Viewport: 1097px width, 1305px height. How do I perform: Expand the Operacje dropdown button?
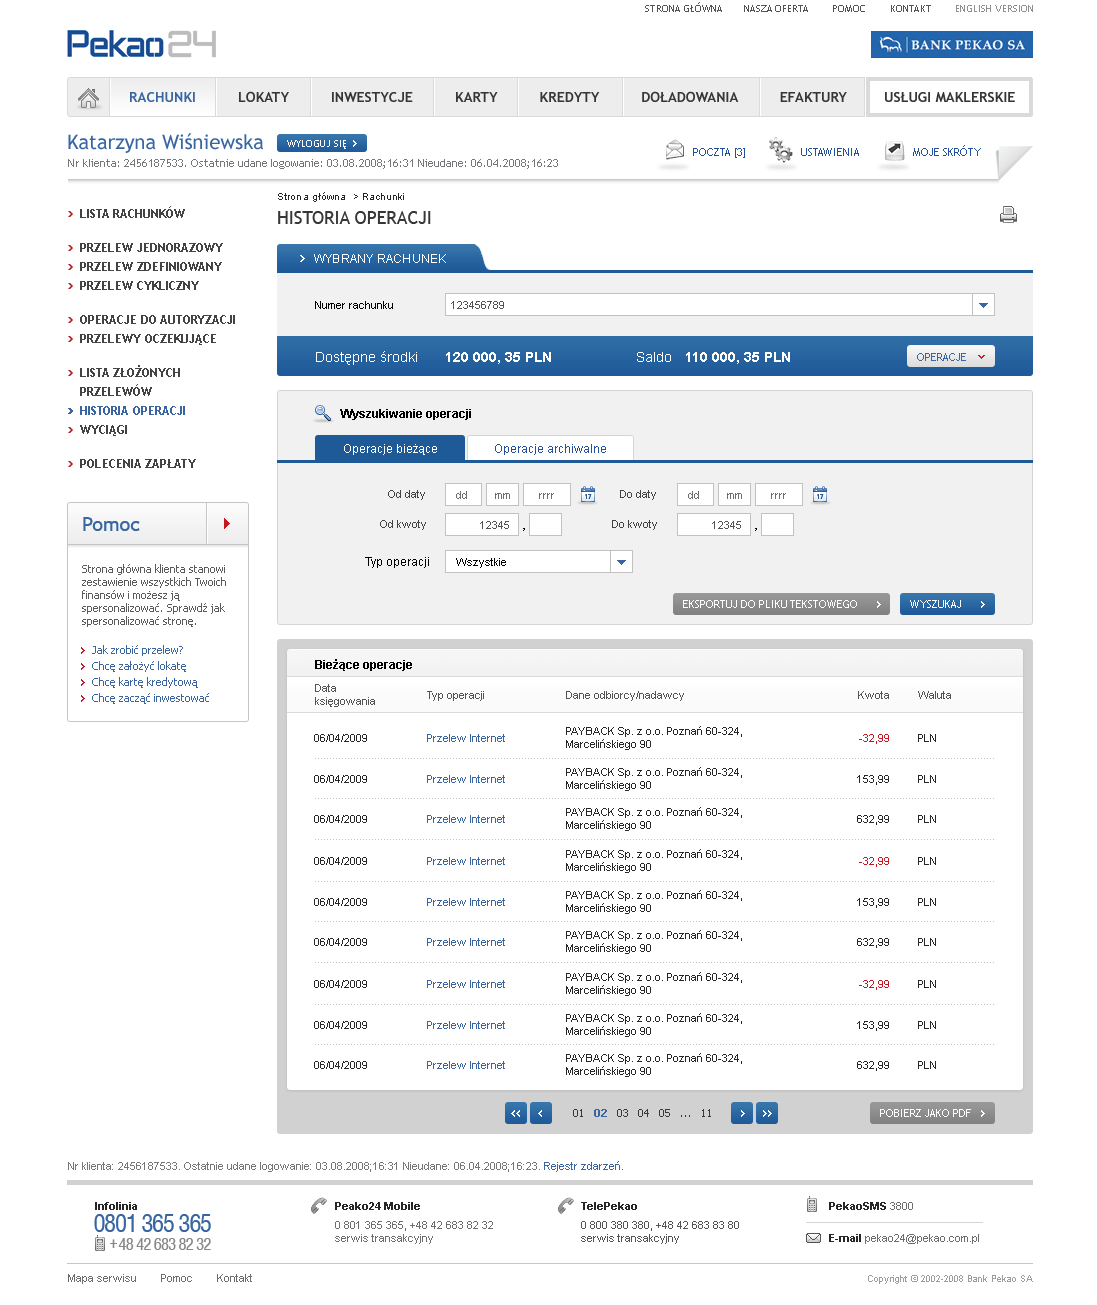(950, 357)
